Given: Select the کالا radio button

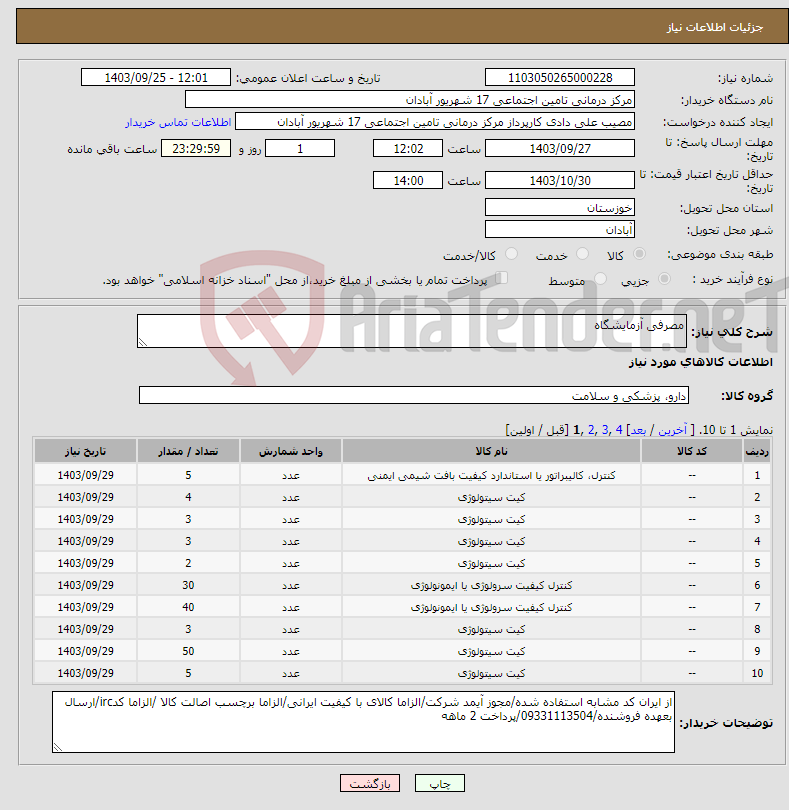Looking at the screenshot, I should 640,254.
